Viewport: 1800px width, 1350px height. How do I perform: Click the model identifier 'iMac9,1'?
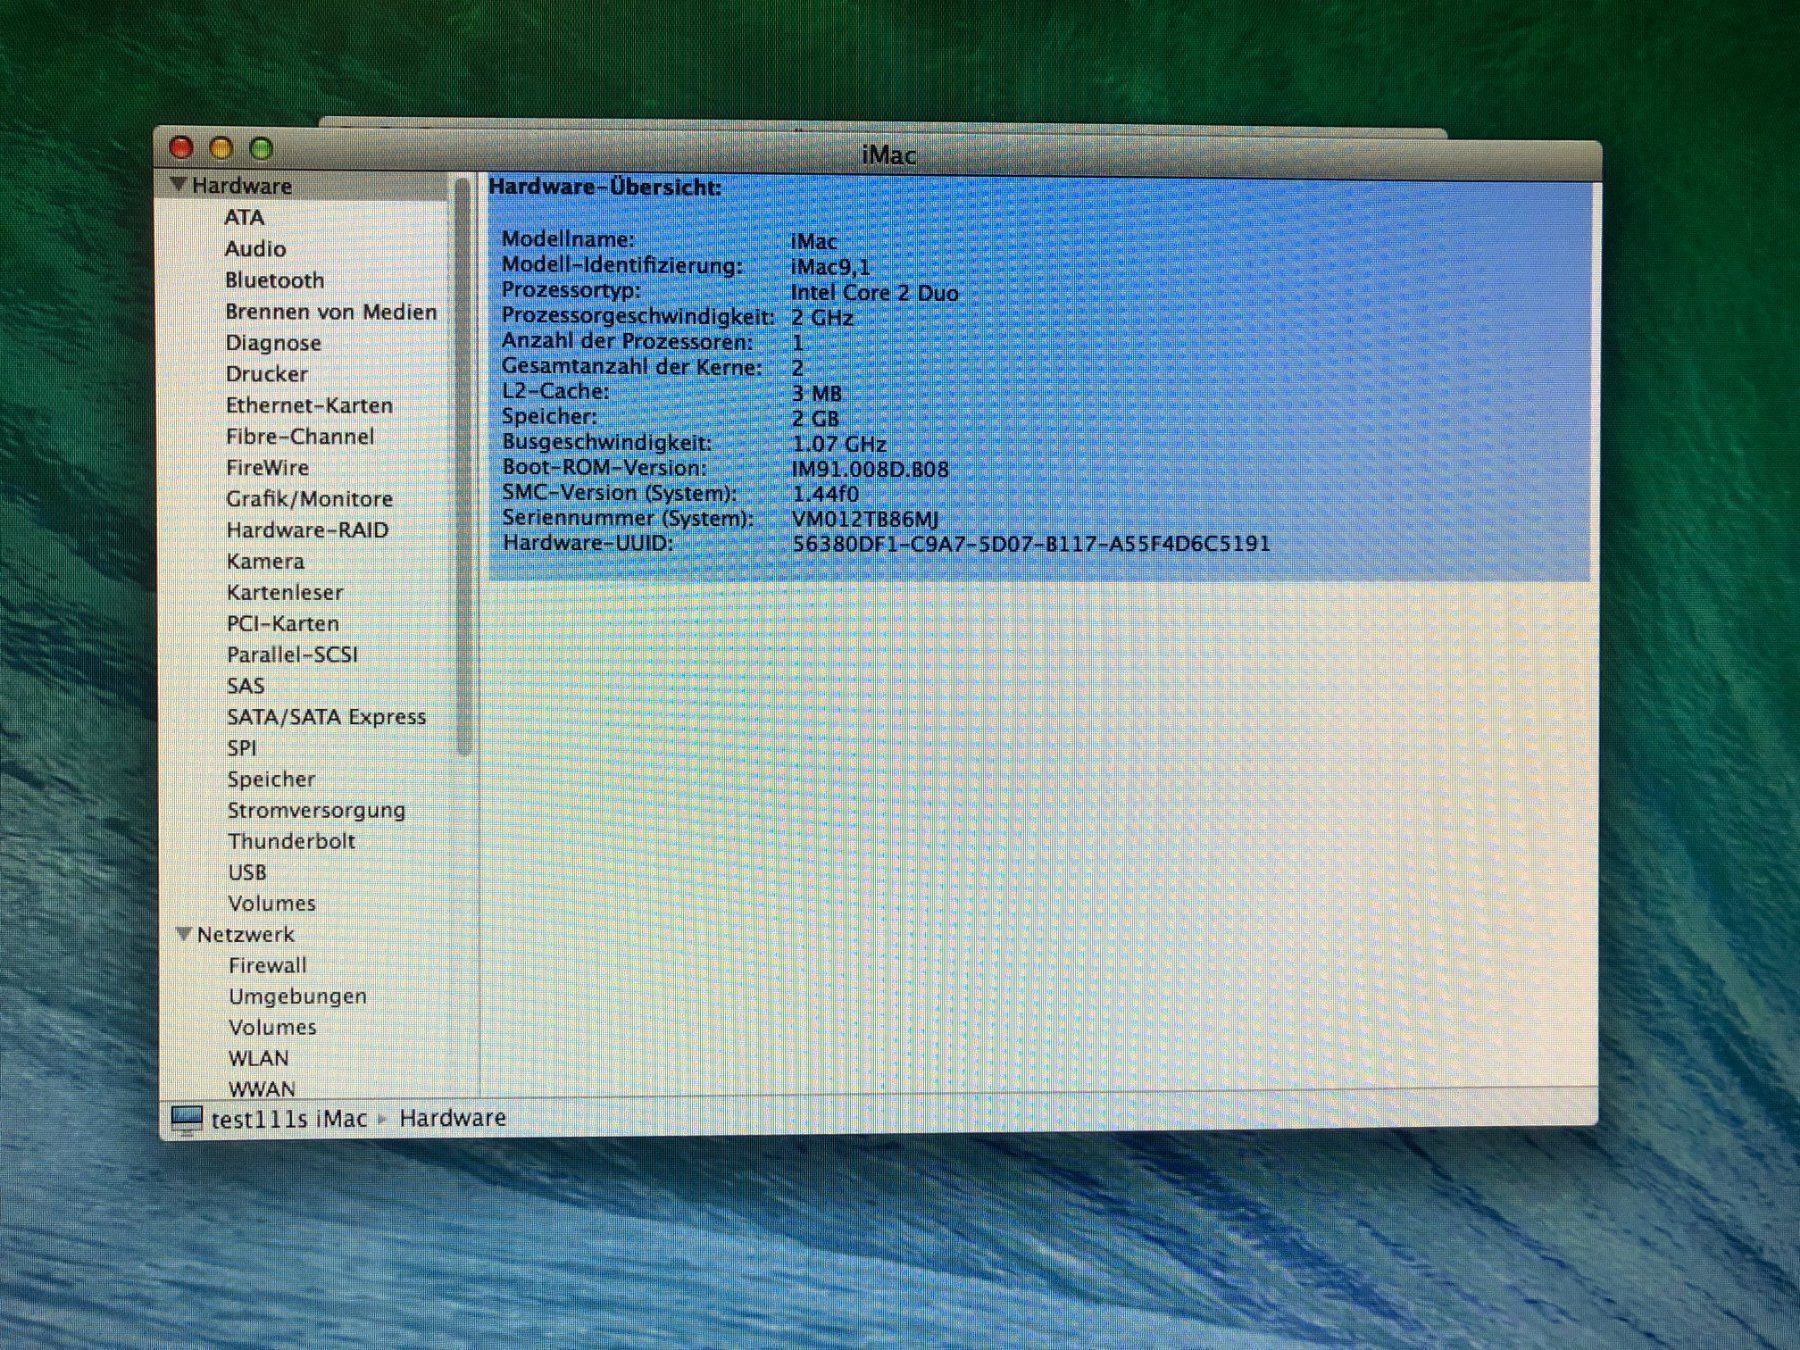830,267
